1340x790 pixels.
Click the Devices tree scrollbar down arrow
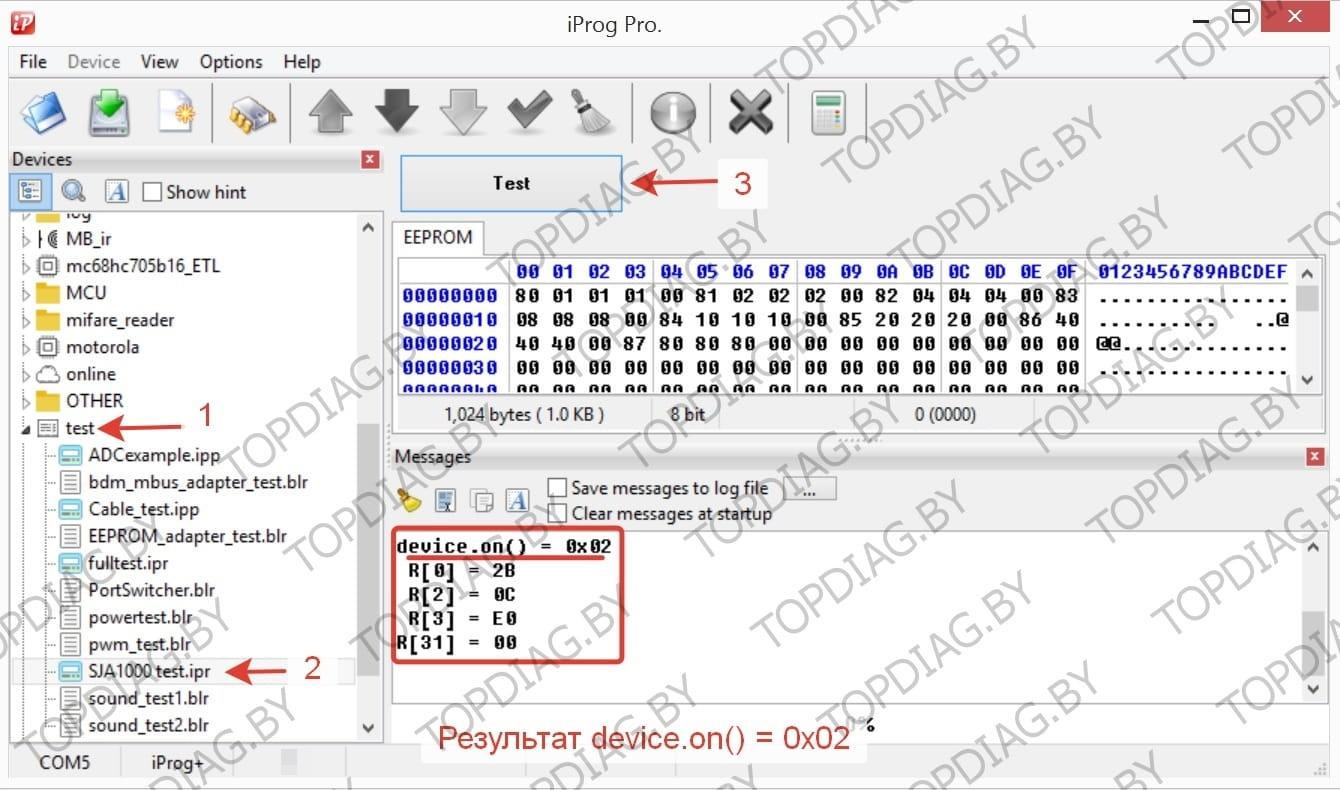[368, 728]
